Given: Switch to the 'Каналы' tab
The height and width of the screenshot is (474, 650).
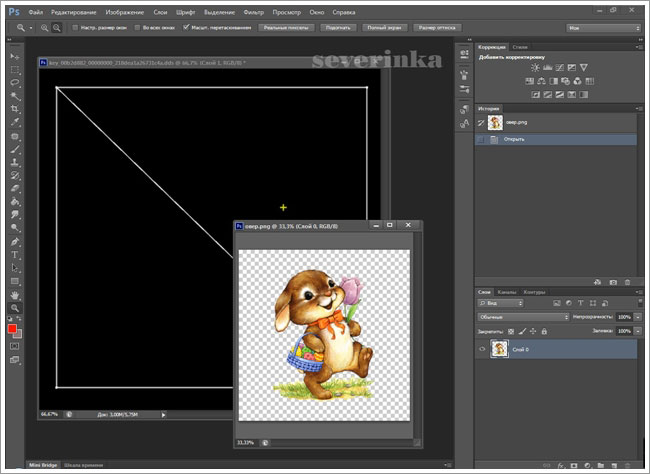Looking at the screenshot, I should [x=507, y=292].
